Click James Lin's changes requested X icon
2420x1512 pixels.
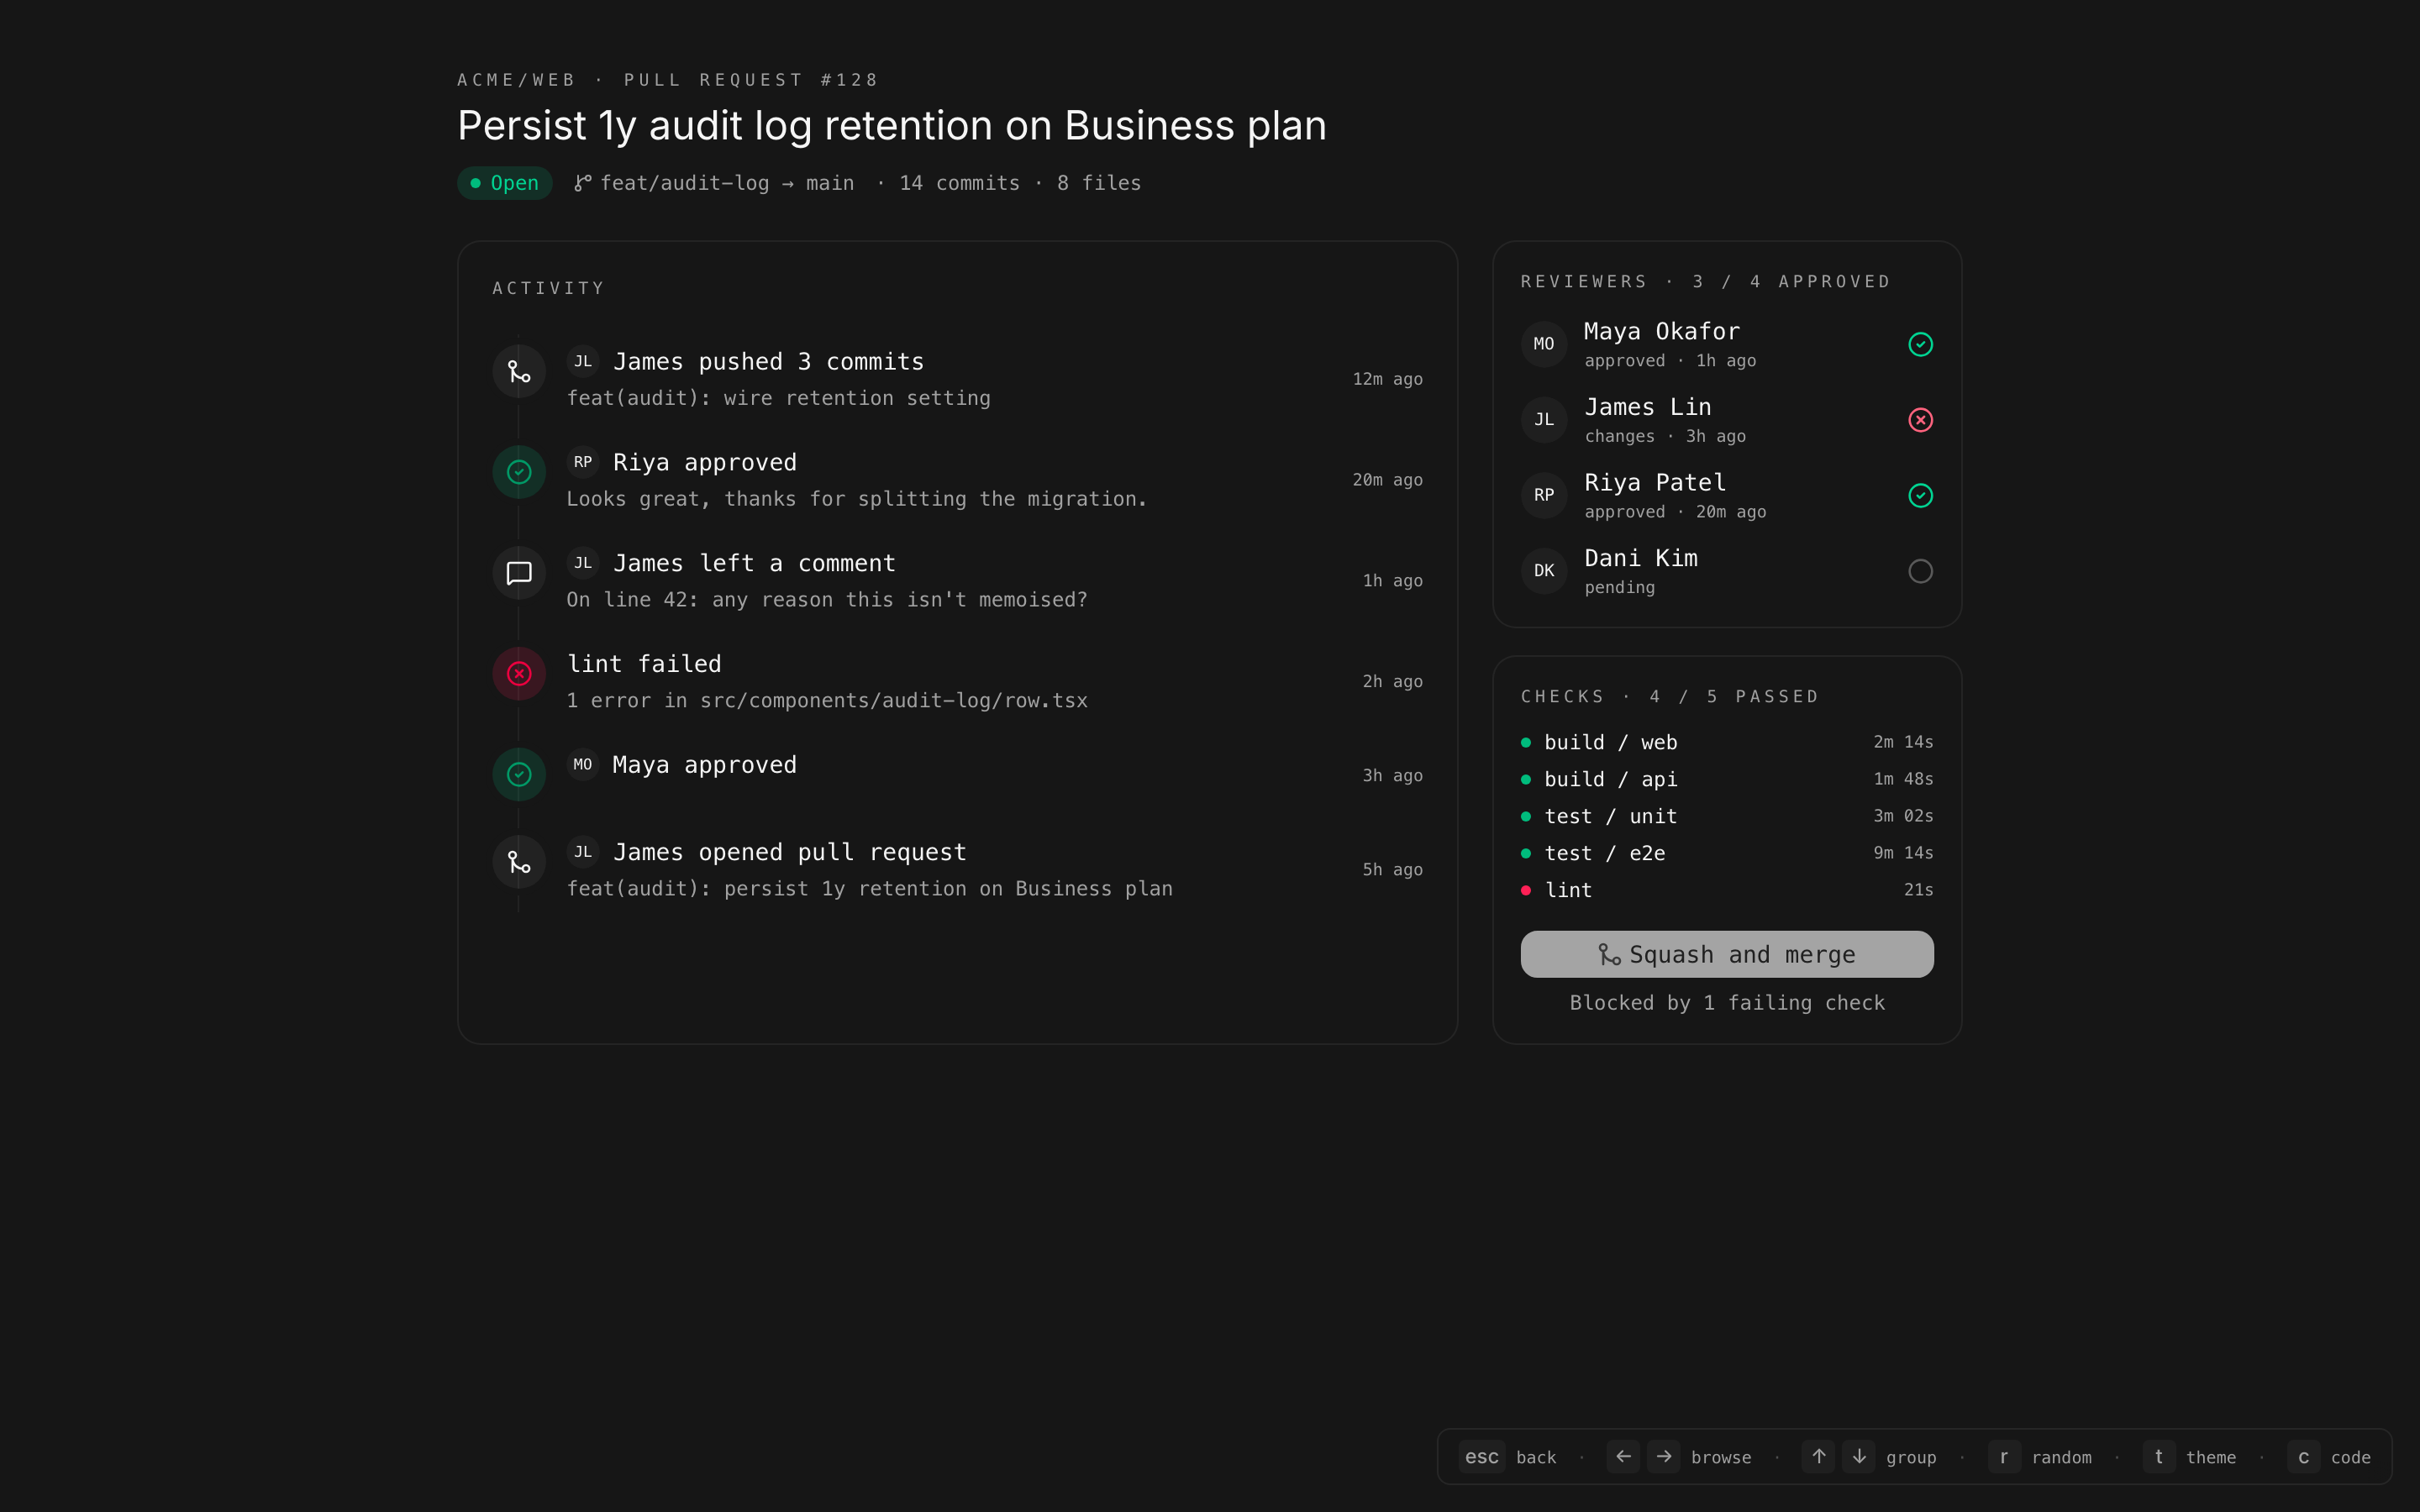[x=1920, y=420]
